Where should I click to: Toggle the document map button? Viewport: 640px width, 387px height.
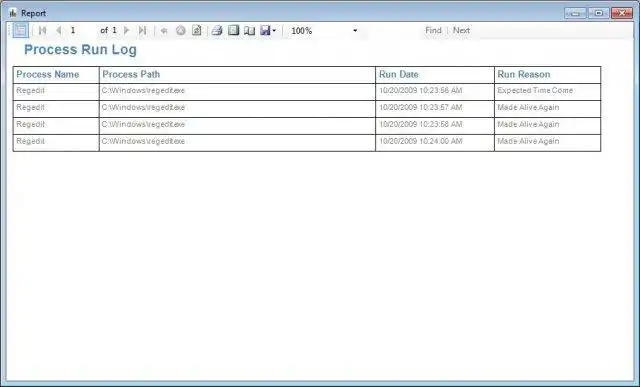[x=20, y=30]
